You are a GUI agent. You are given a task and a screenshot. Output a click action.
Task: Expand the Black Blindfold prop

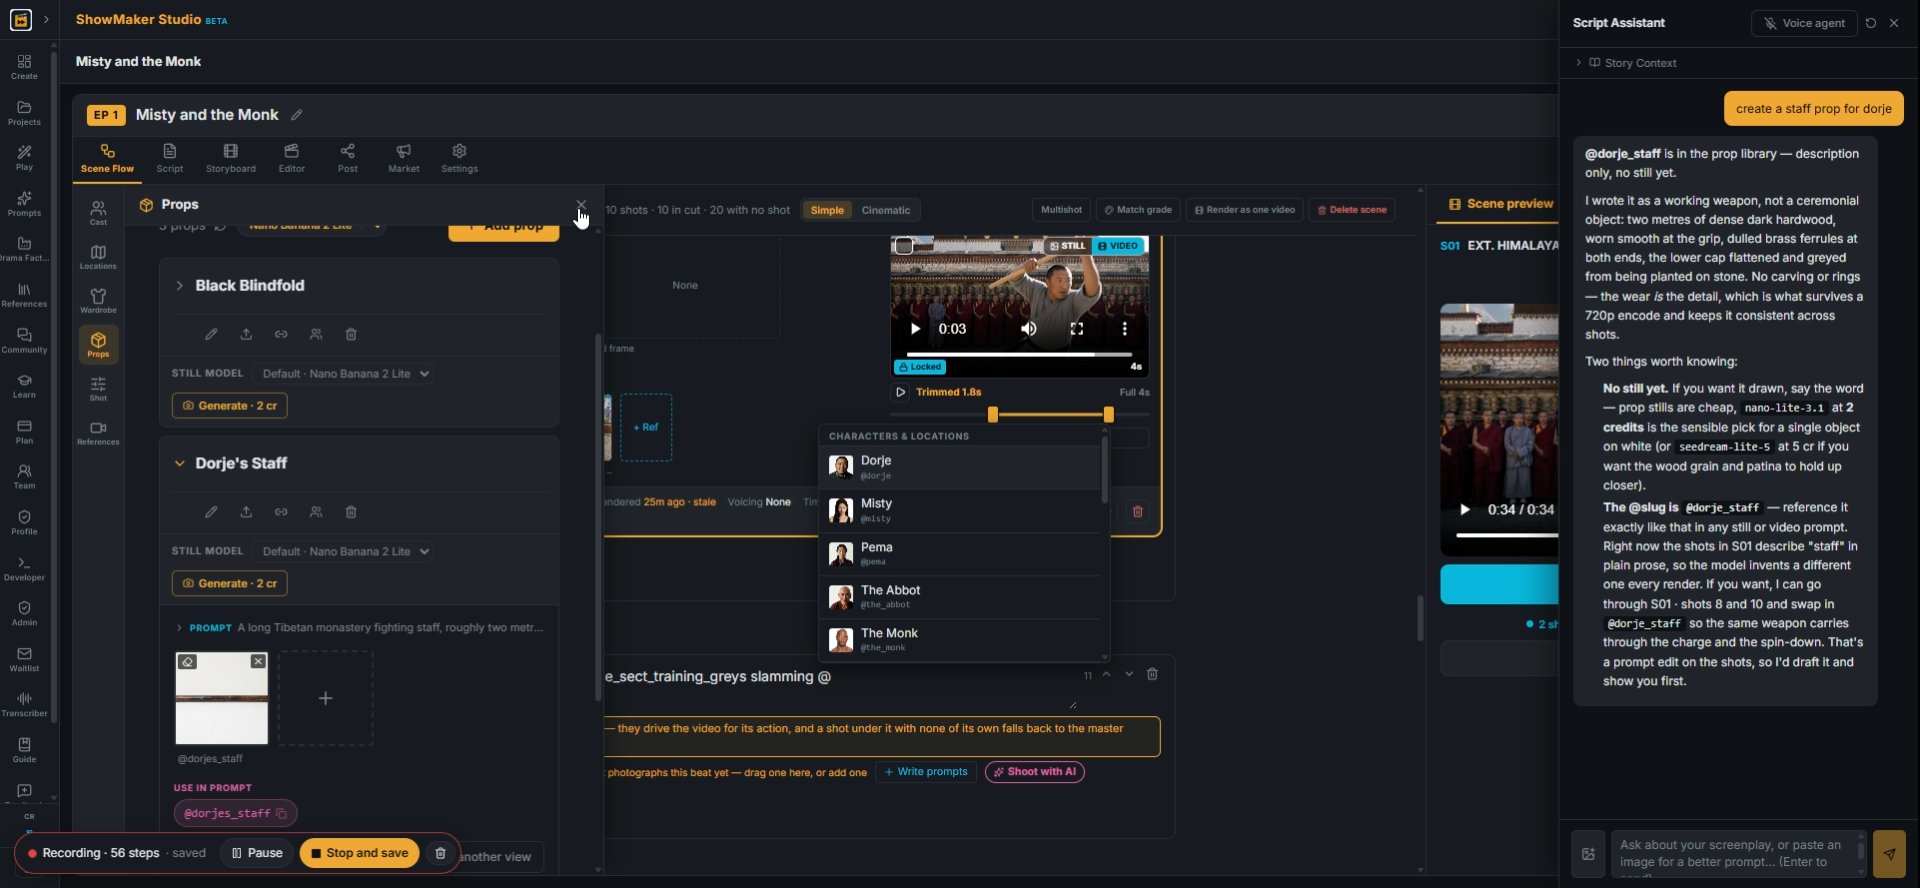point(180,286)
